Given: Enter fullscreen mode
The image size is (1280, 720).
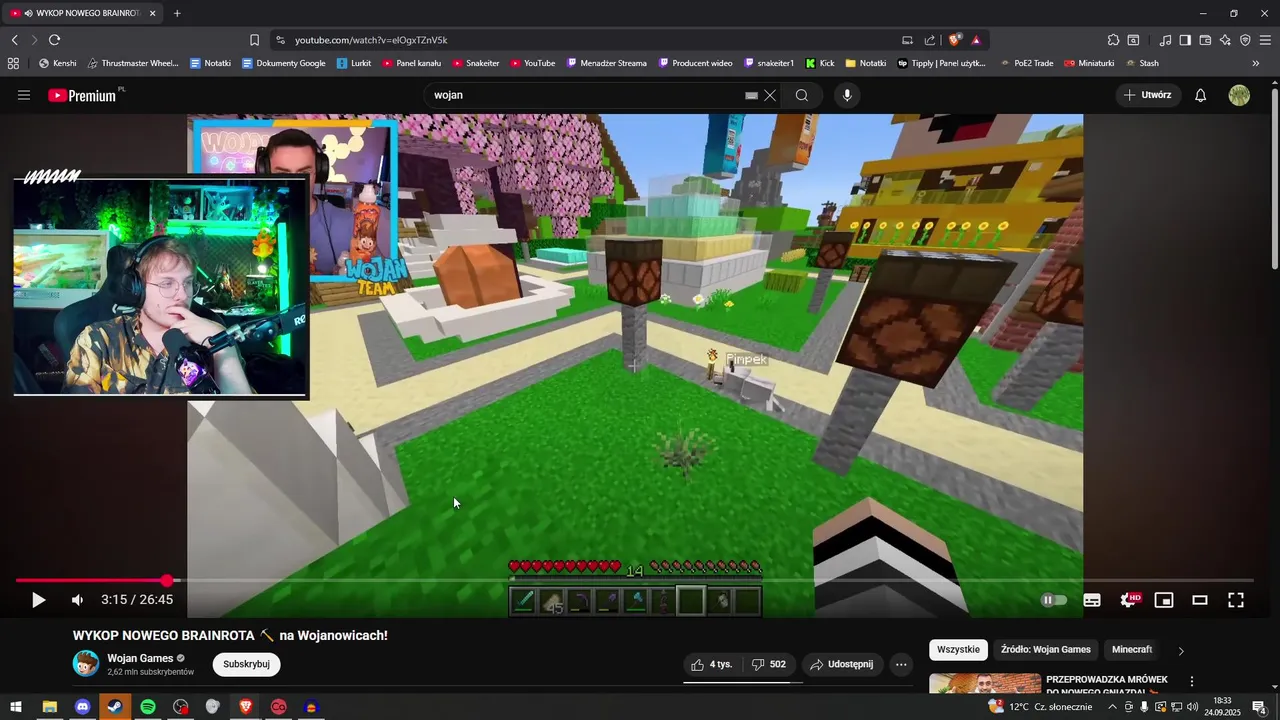Looking at the screenshot, I should (1236, 600).
